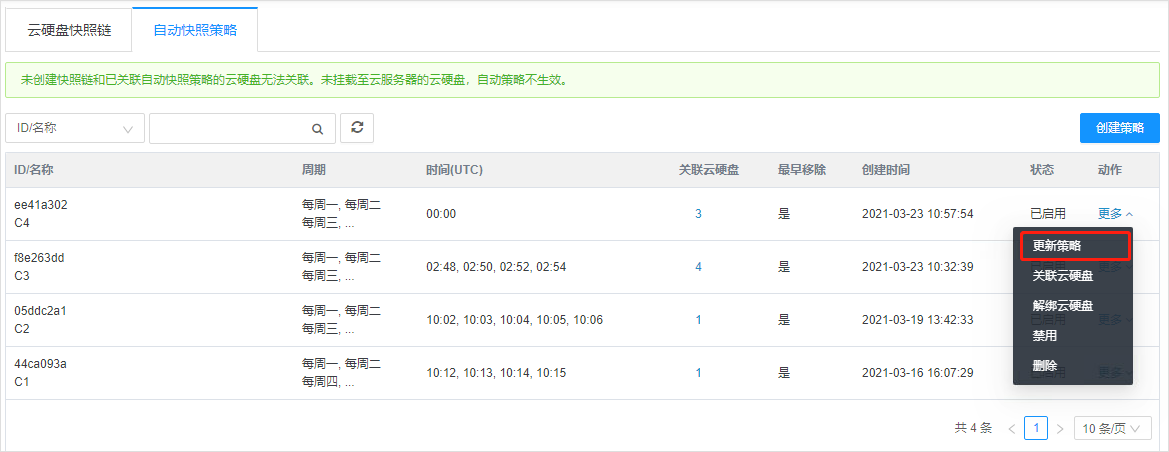Open associated disks count 4 for C3
The height and width of the screenshot is (452, 1169).
[699, 267]
